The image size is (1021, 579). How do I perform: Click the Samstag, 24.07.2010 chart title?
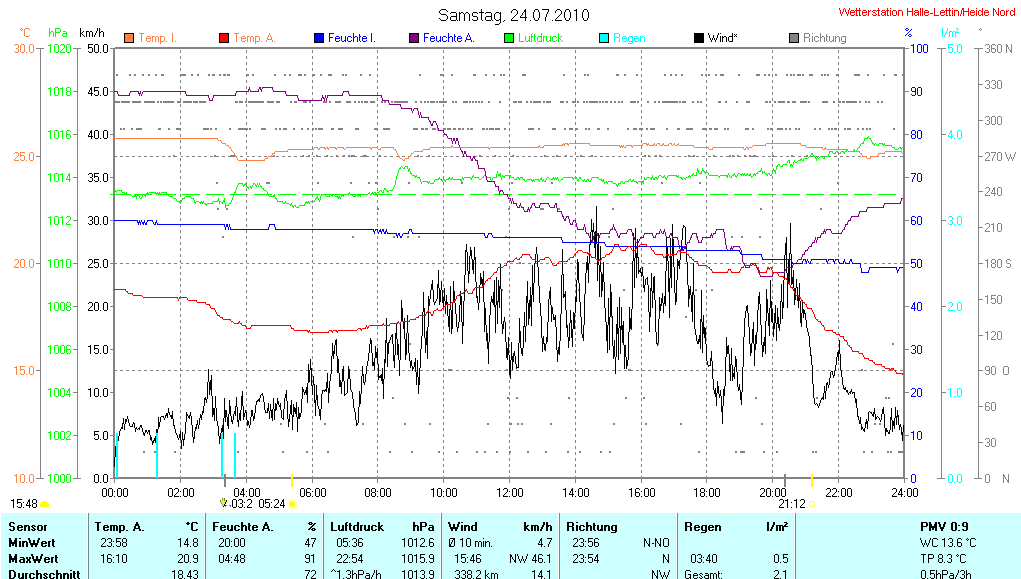tap(514, 15)
